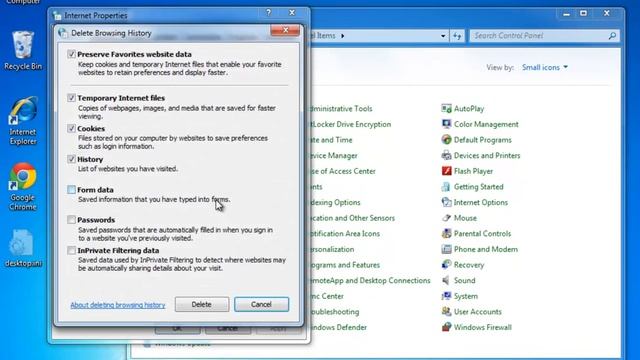Image resolution: width=640 pixels, height=360 pixels.
Task: Open RemoteApp and Desktop Connections link
Action: coord(370,280)
